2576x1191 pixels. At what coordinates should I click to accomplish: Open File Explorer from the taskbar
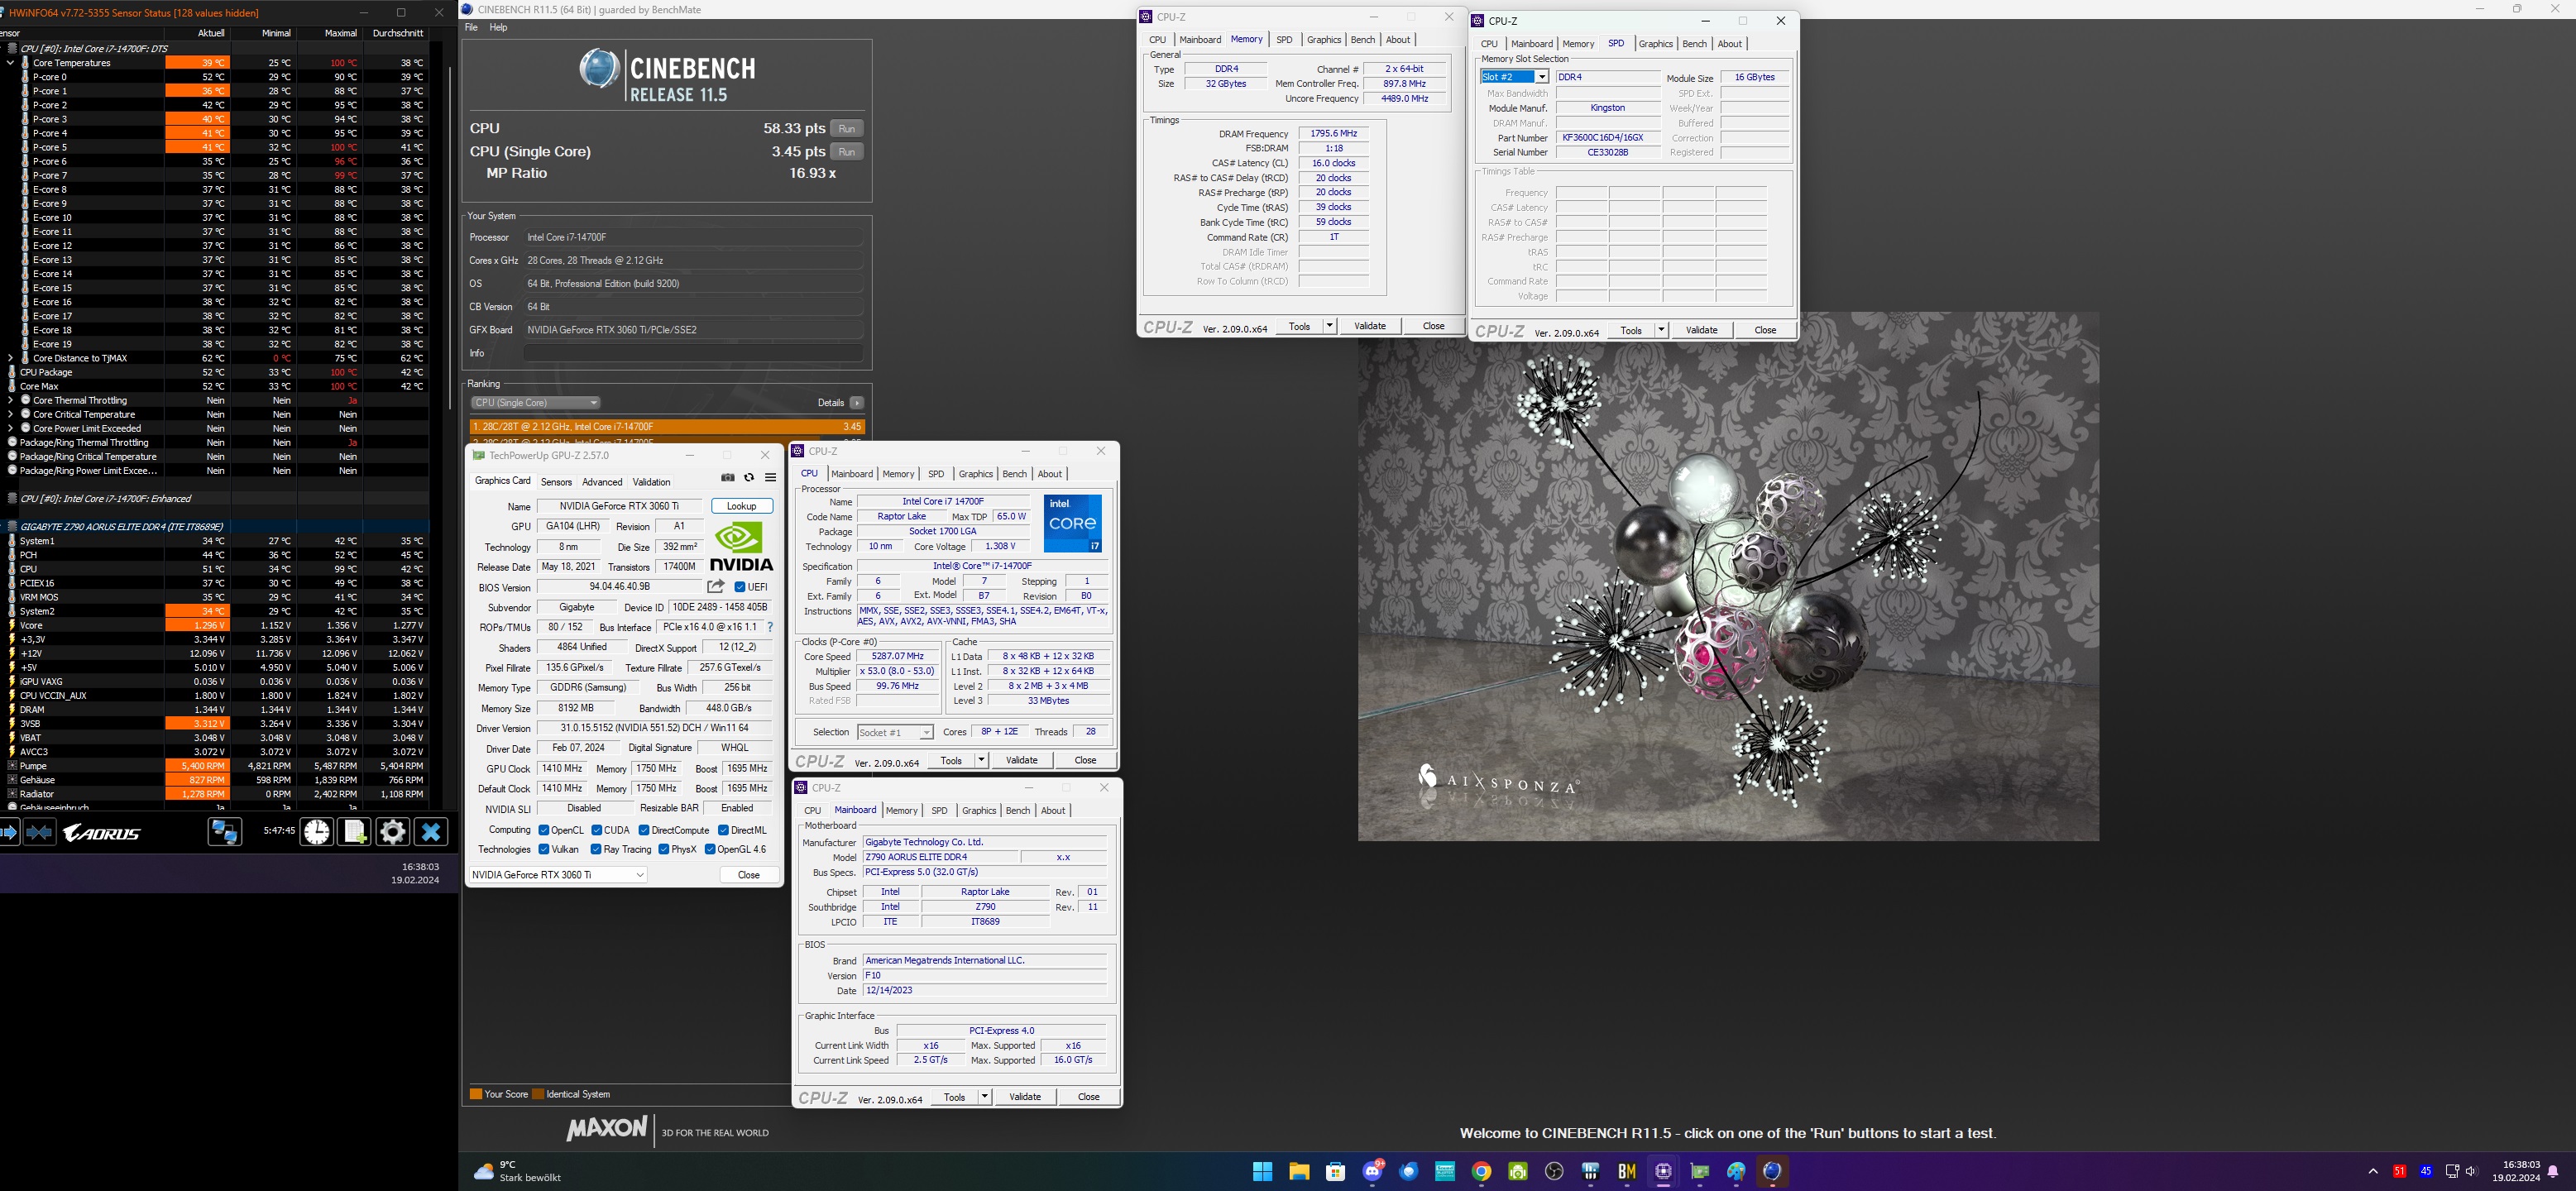click(x=1299, y=1171)
